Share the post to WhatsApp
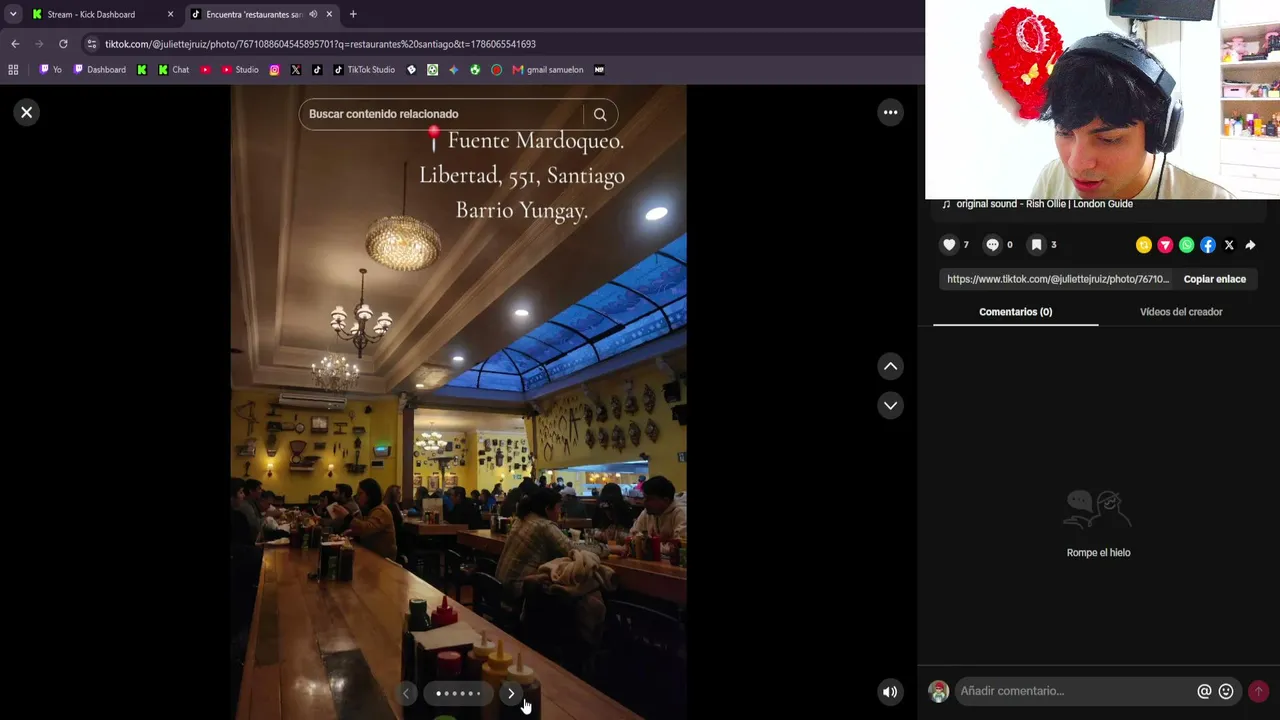1280x720 pixels. click(x=1186, y=245)
